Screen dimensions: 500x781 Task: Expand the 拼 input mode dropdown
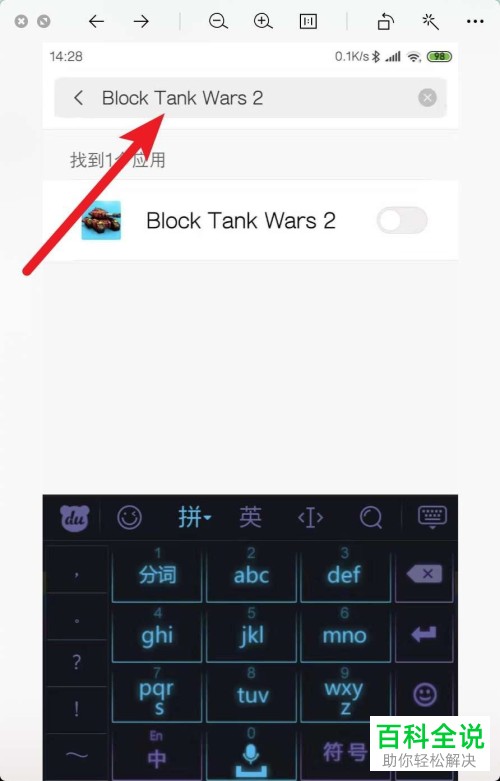coord(194,518)
